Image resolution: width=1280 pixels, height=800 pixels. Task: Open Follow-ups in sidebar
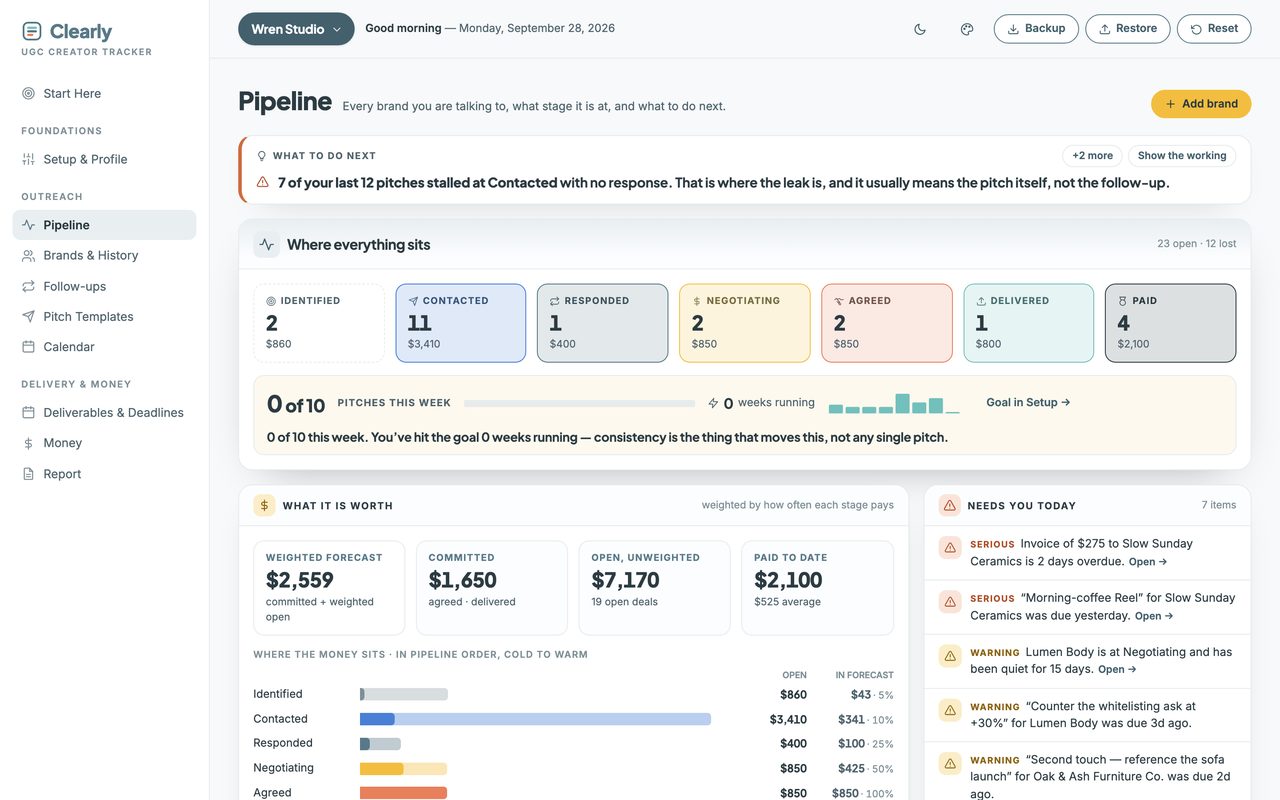(104, 286)
